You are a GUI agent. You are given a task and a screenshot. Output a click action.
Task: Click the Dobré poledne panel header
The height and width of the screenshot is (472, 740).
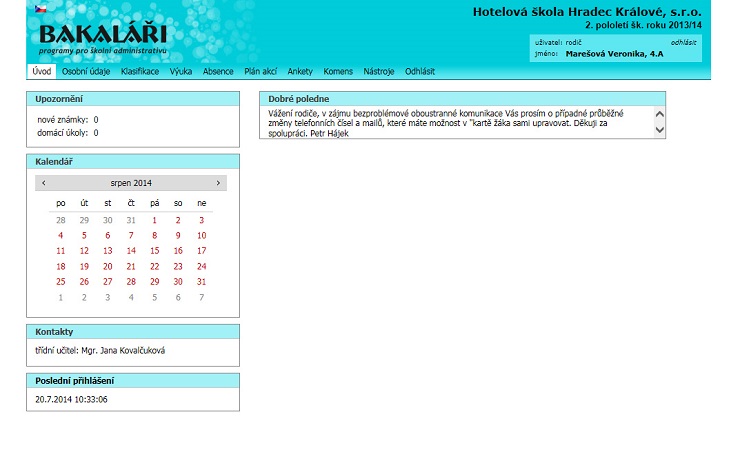point(462,99)
